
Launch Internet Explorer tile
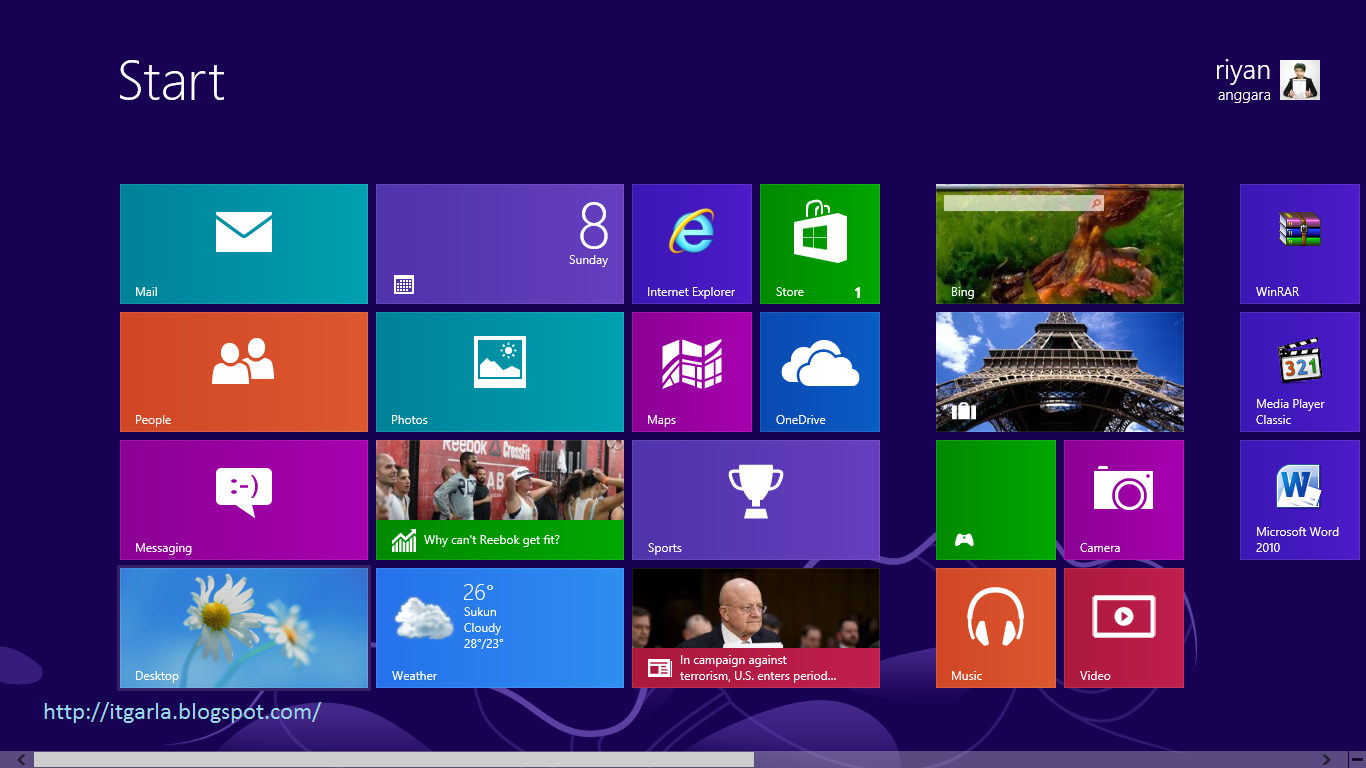692,244
